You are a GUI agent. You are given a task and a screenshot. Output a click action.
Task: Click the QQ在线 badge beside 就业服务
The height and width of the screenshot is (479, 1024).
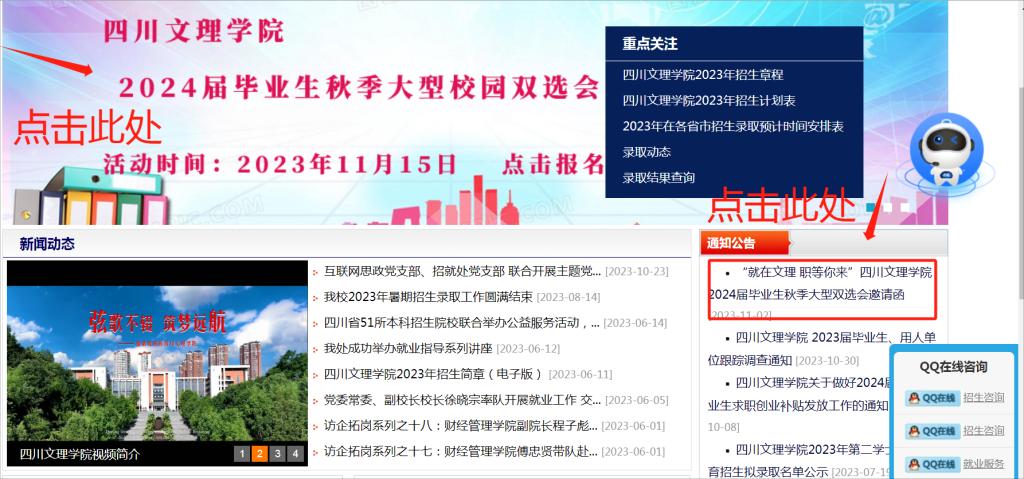(x=933, y=465)
